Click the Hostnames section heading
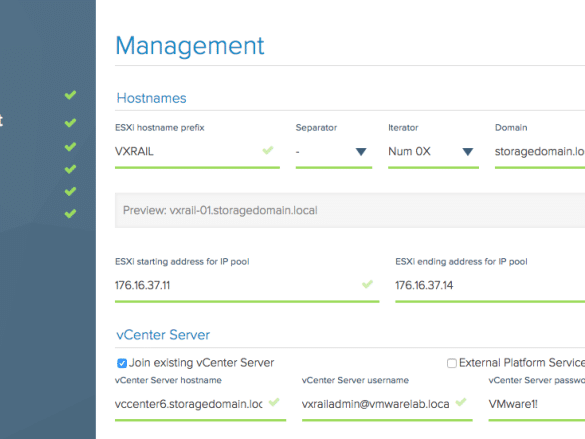Image resolution: width=585 pixels, height=439 pixels. (x=151, y=98)
